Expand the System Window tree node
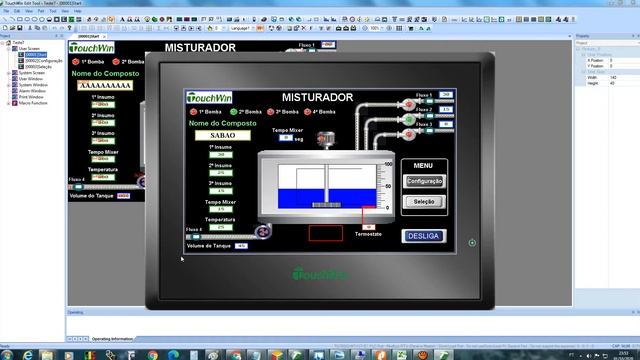The height and width of the screenshot is (360, 640). tap(9, 85)
